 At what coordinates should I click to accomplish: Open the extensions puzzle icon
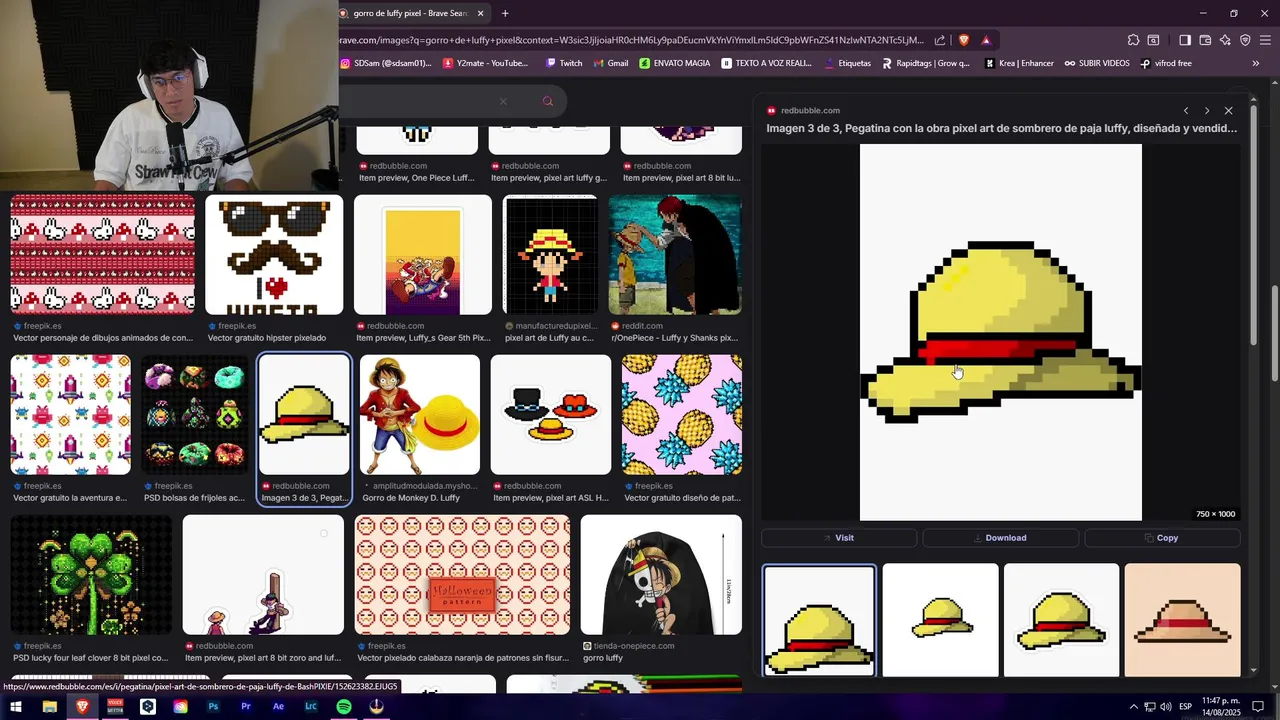click(x=1133, y=40)
